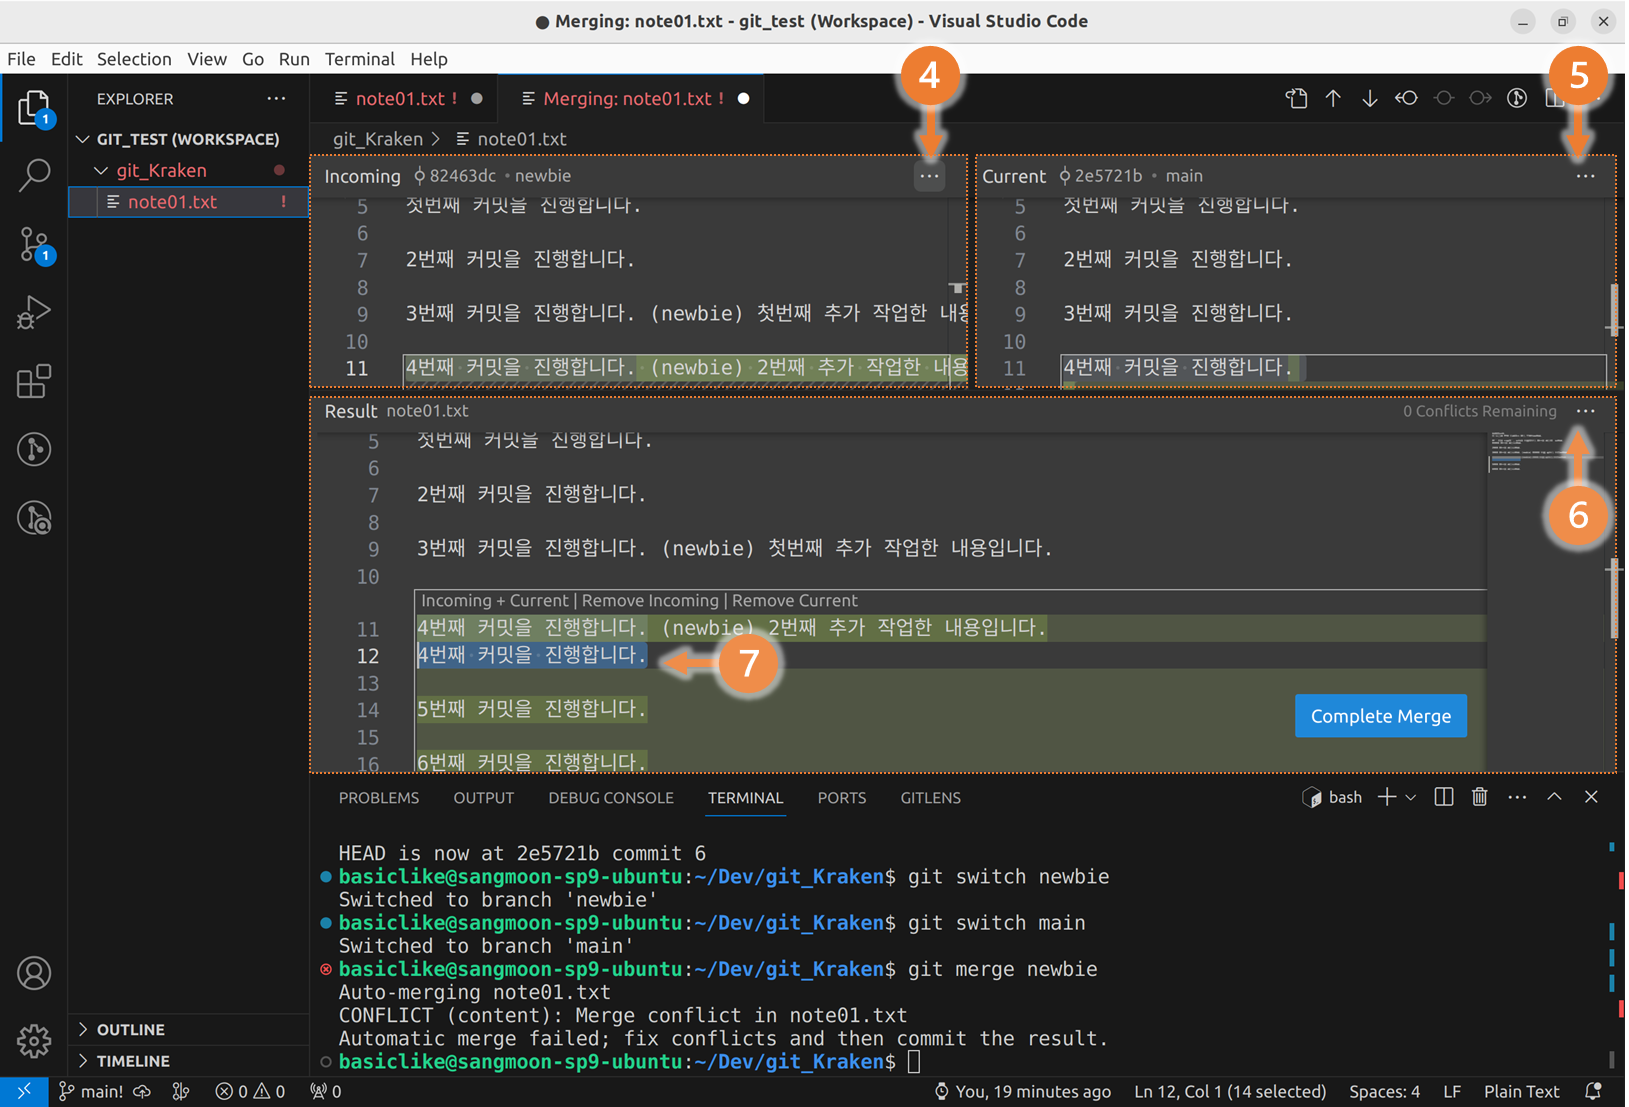
Task: Switch to the PORTS panel tab
Action: [841, 797]
